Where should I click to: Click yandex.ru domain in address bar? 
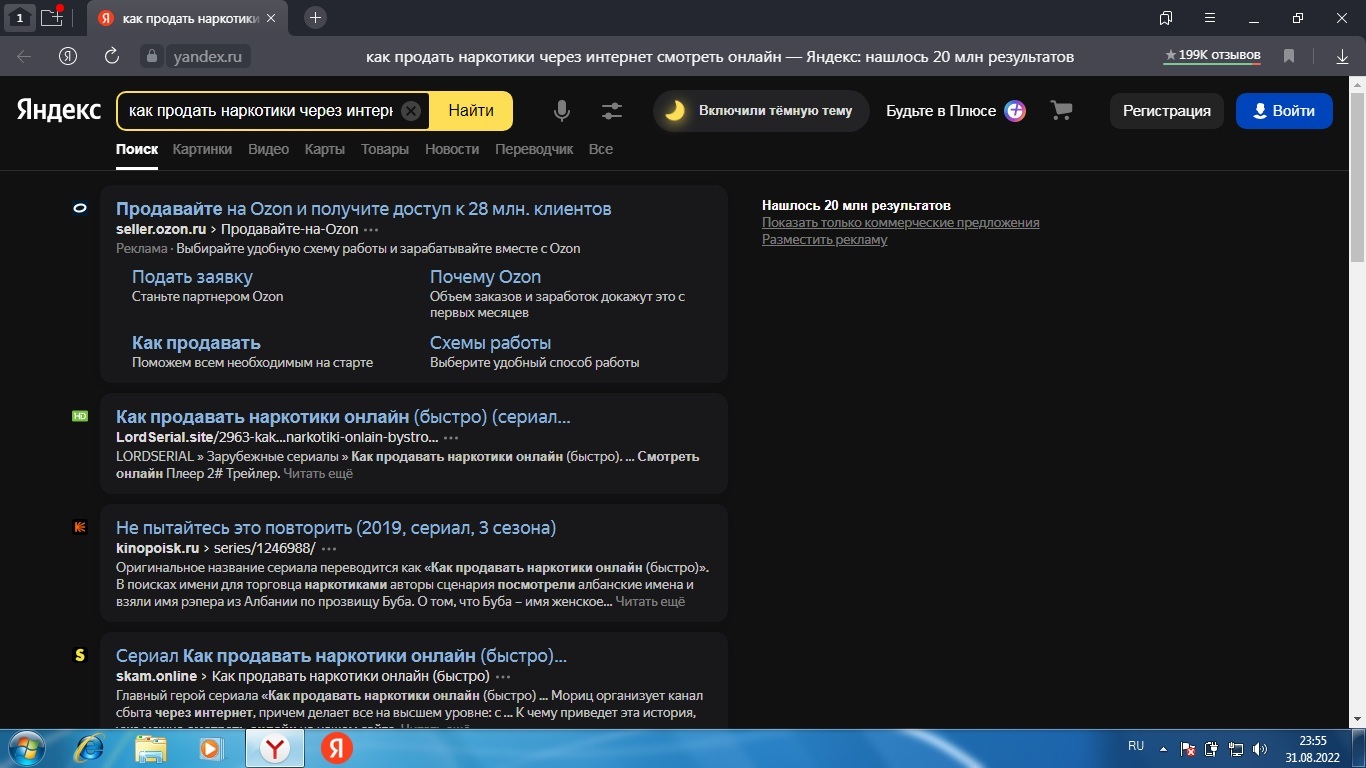point(208,57)
